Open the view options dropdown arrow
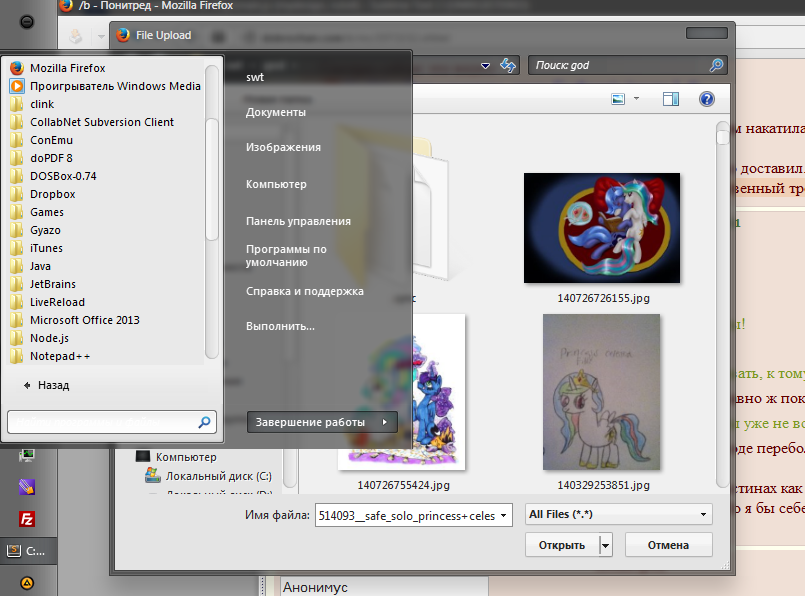 coord(637,98)
